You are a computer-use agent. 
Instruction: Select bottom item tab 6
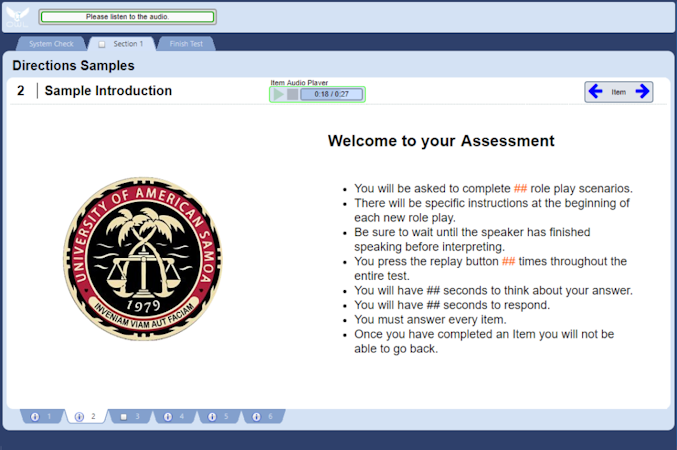pos(263,416)
